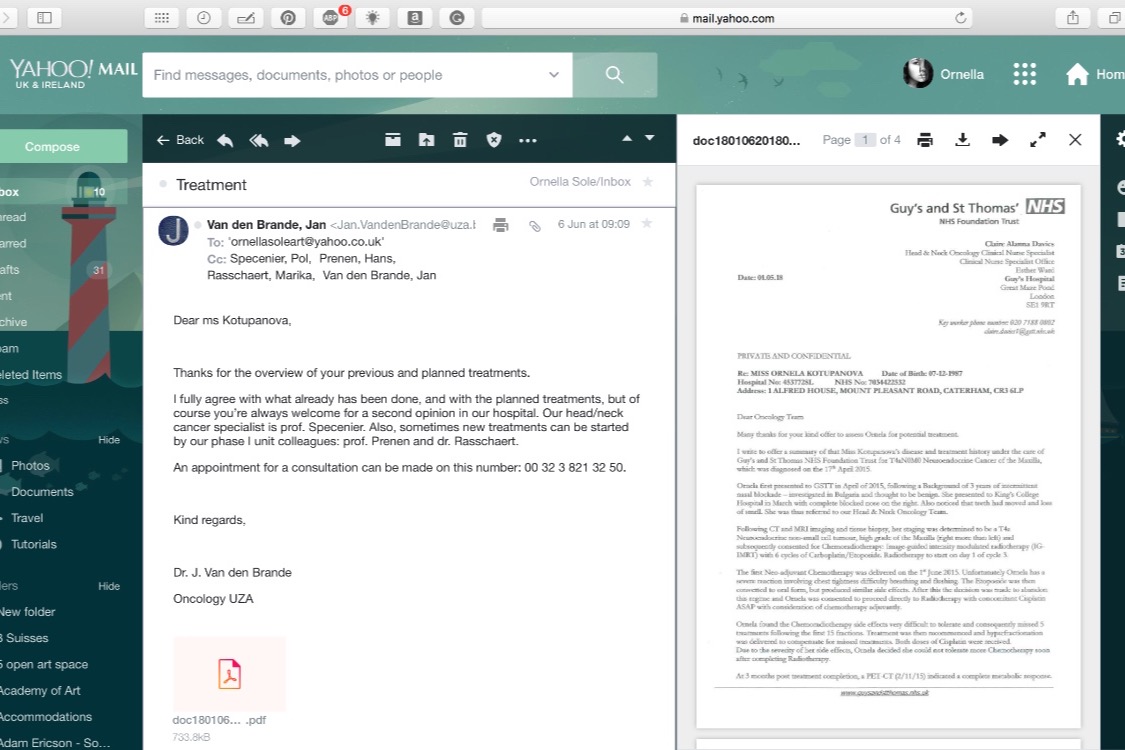Open Ornella's profile avatar
The width and height of the screenshot is (1125, 750).
918,73
